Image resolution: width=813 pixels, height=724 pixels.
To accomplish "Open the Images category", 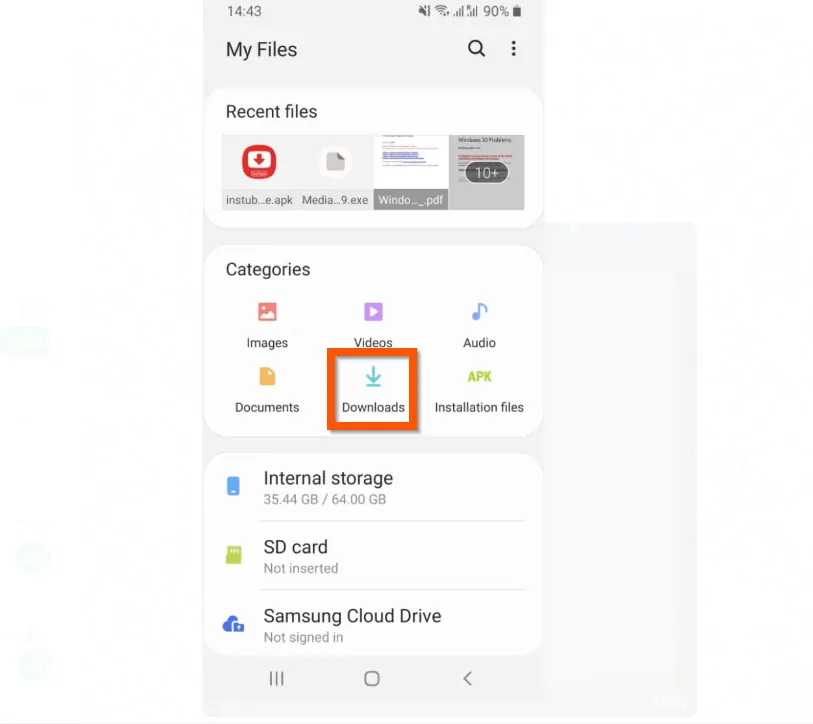I will [266, 322].
